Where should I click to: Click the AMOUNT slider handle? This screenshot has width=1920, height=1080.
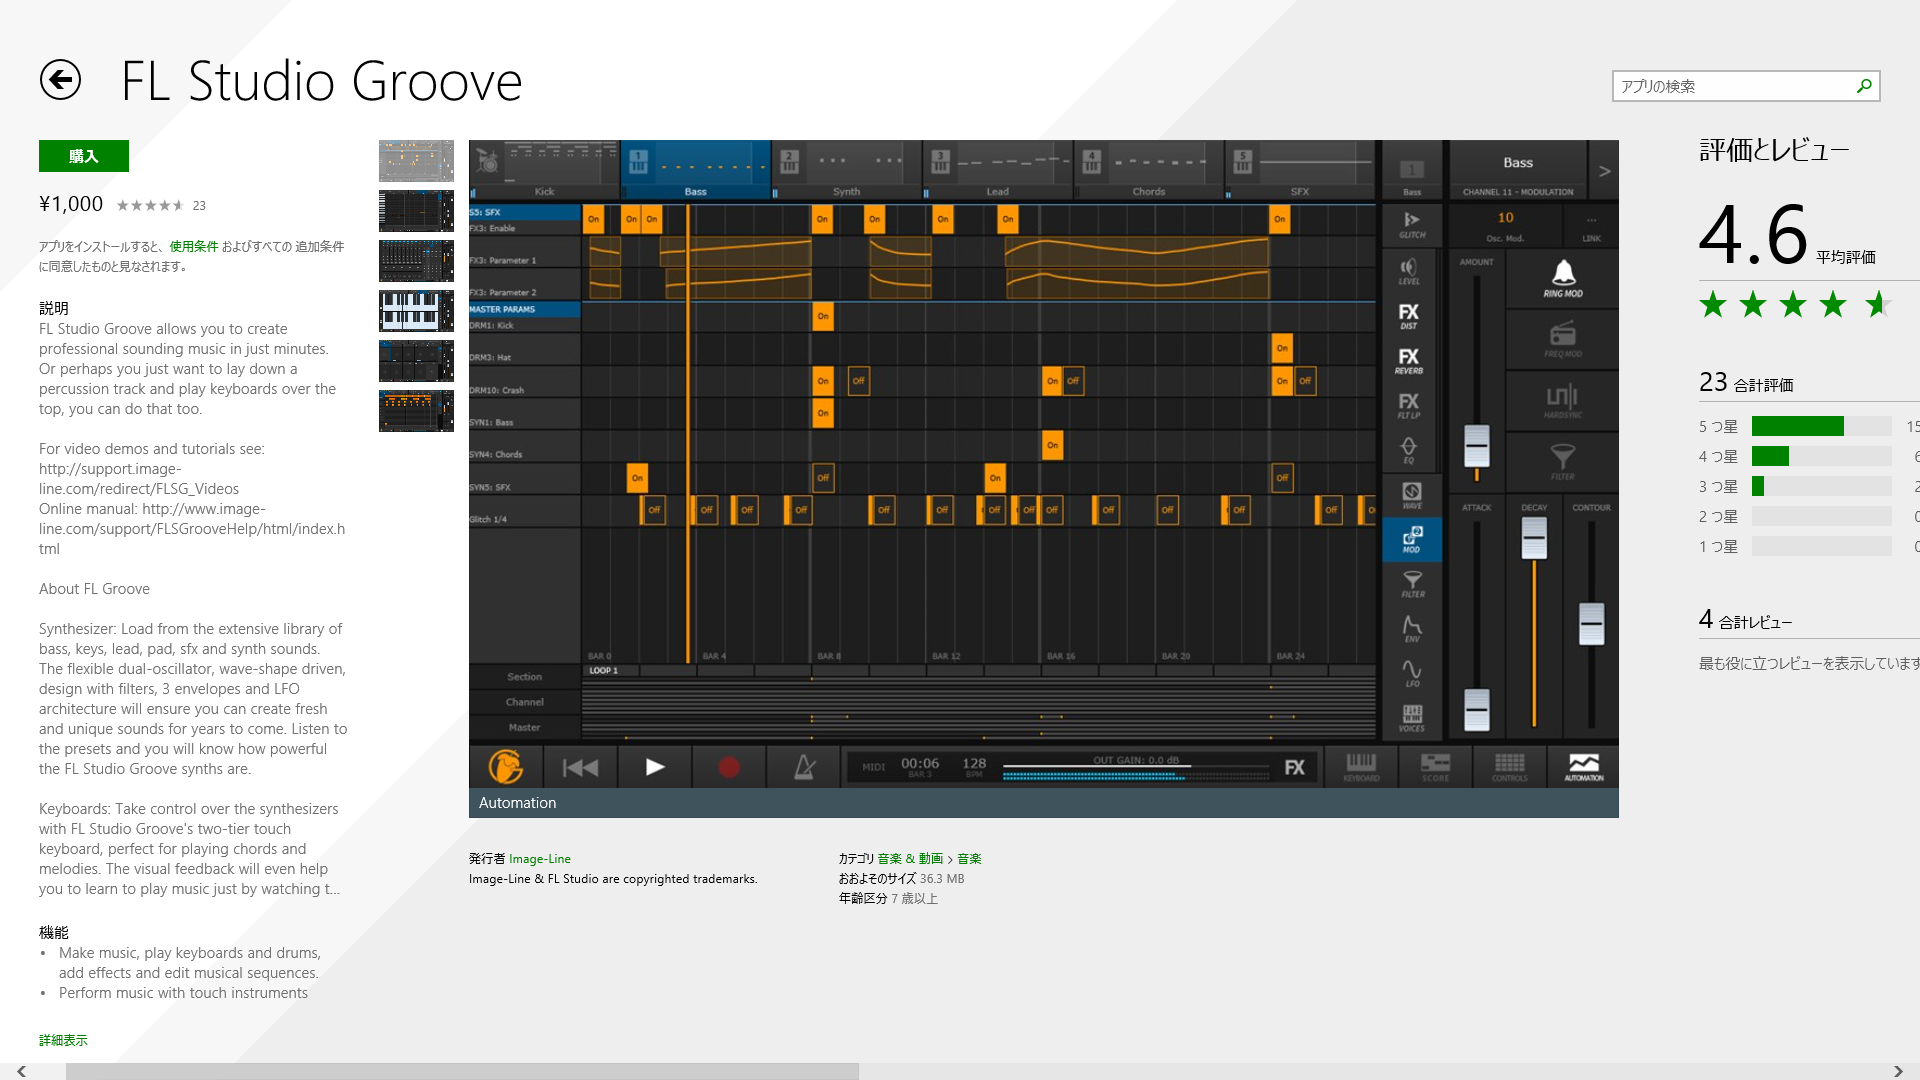click(x=1476, y=445)
